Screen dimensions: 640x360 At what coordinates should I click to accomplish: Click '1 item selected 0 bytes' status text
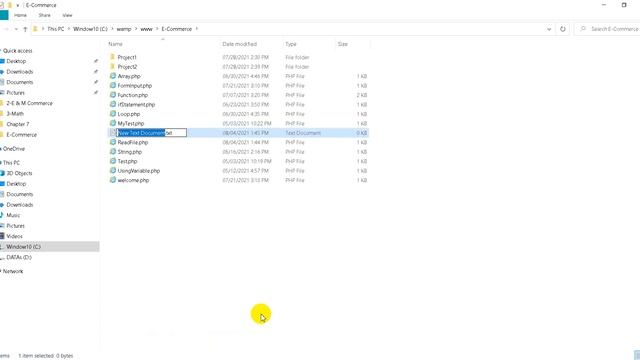click(x=46, y=356)
